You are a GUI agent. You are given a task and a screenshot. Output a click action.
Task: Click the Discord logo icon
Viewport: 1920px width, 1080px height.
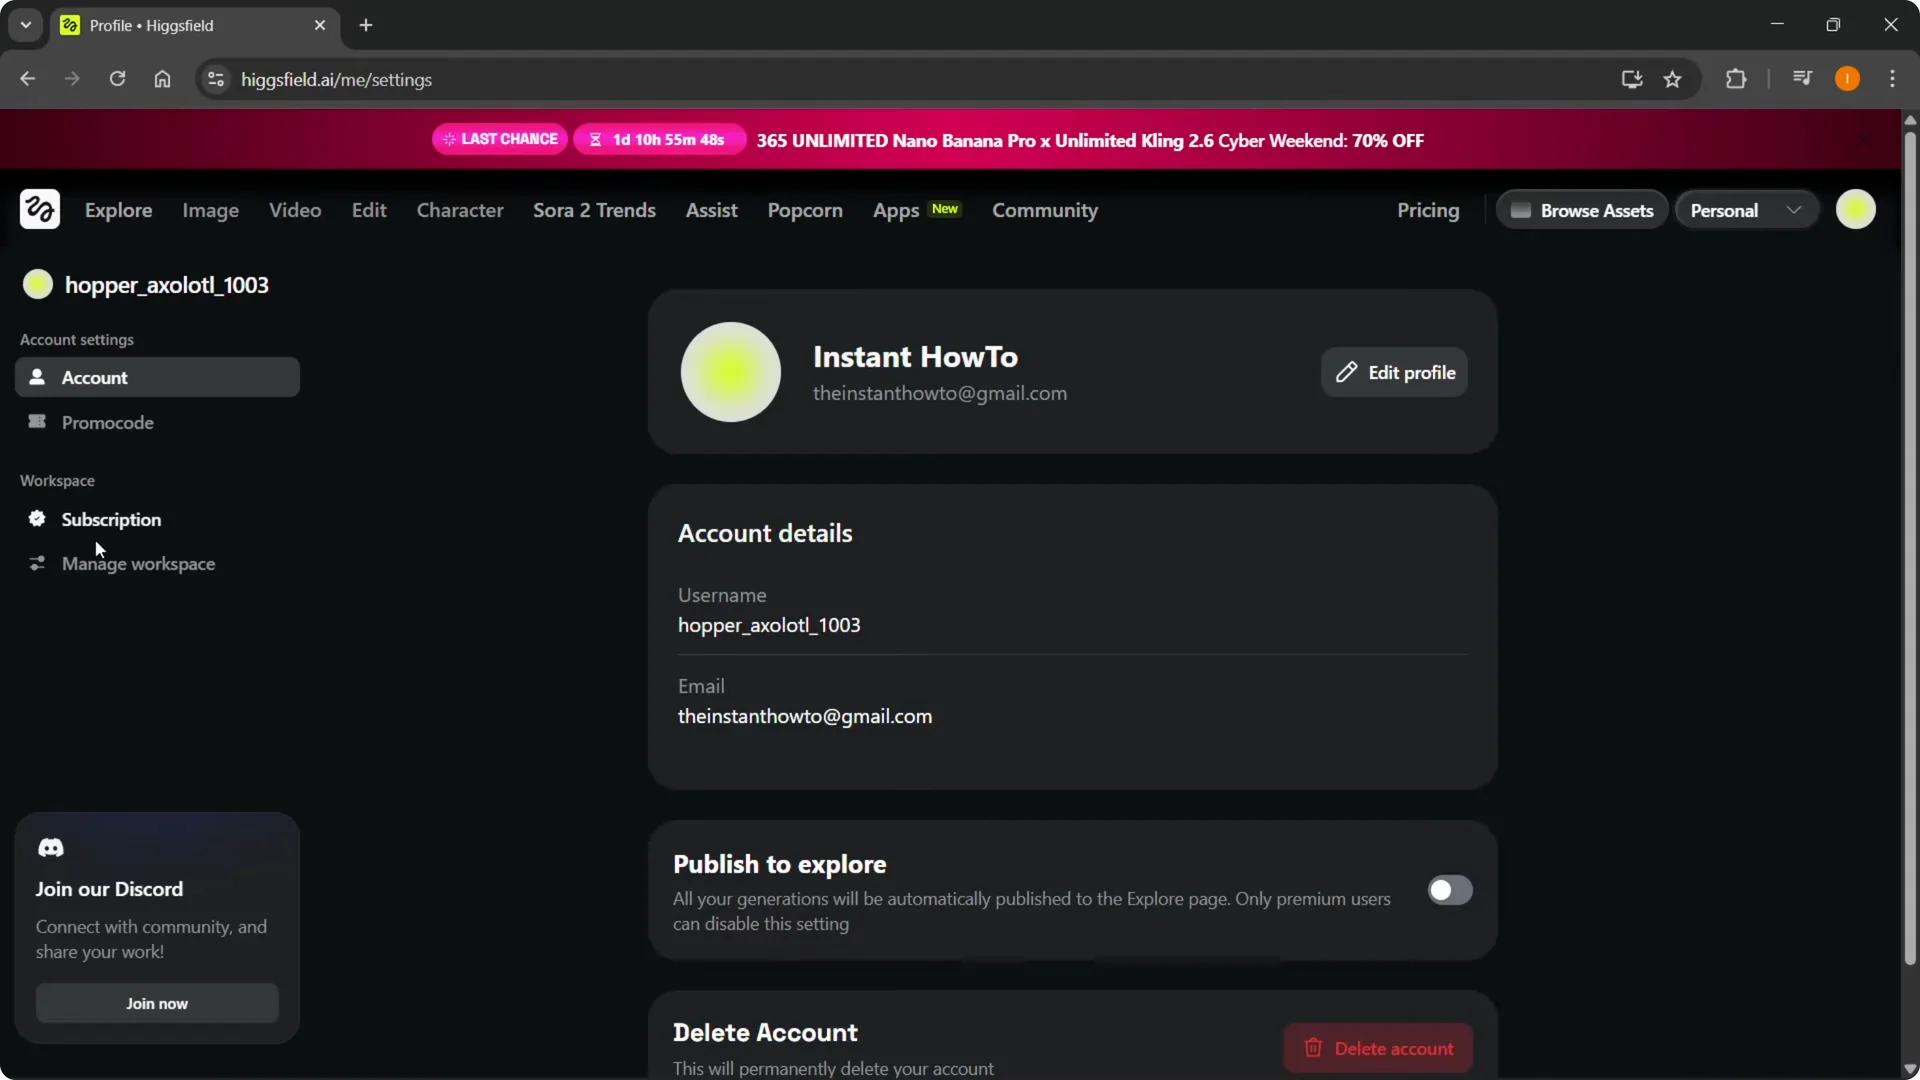51,847
